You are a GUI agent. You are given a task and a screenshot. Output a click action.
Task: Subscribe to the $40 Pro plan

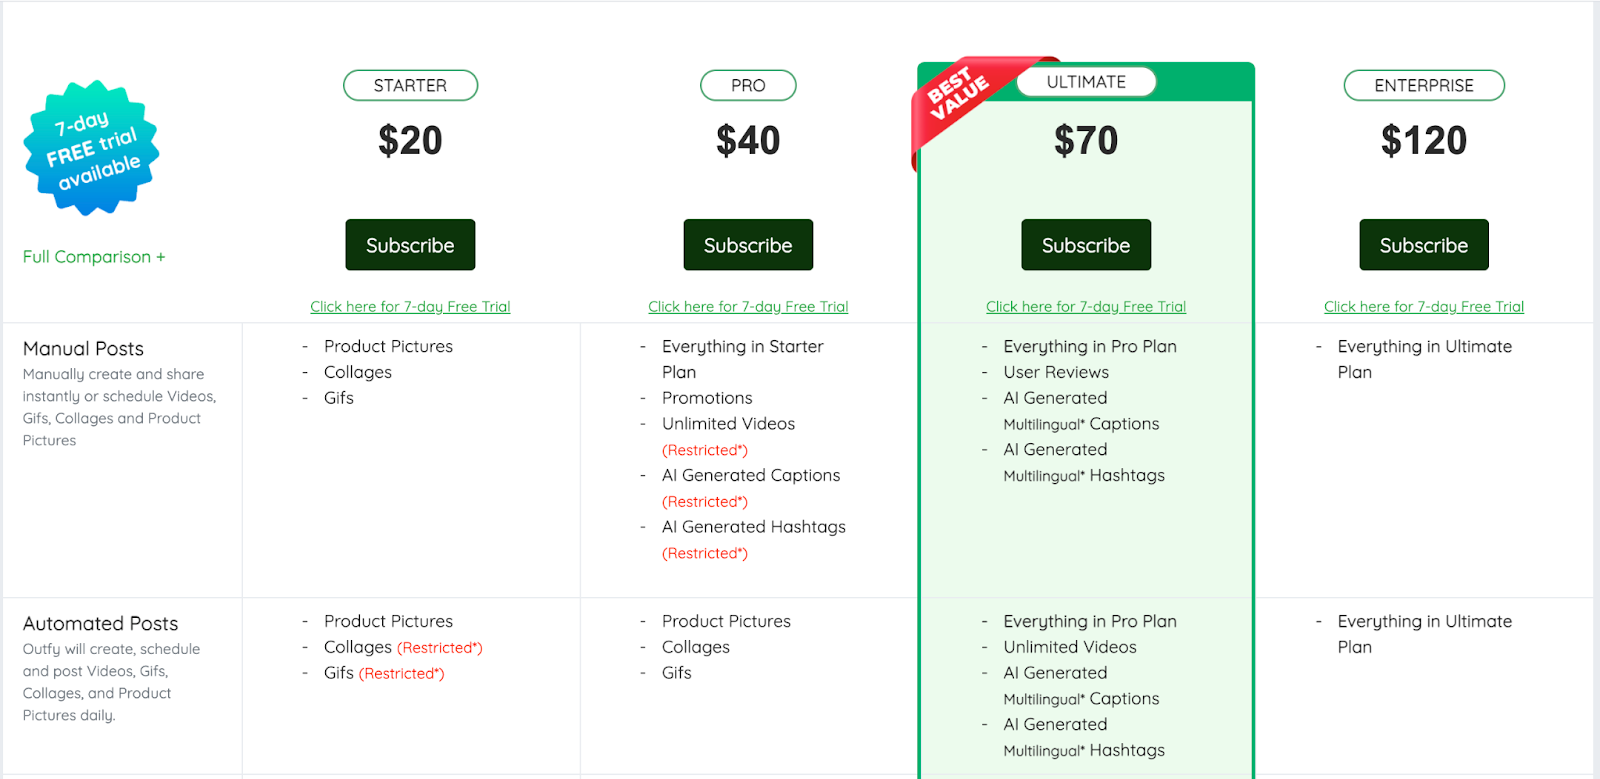coord(748,245)
